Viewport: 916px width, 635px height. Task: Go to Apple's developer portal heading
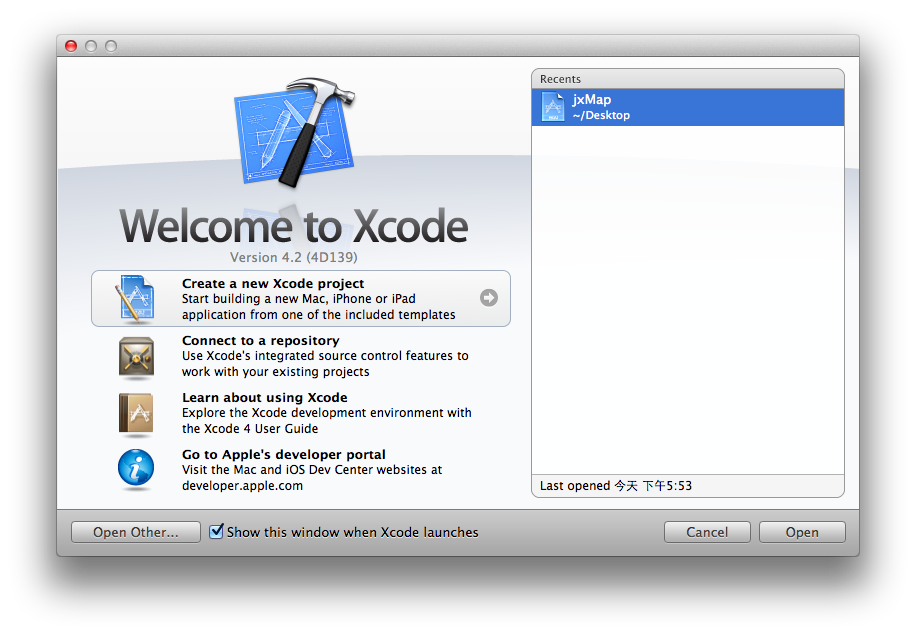(284, 454)
